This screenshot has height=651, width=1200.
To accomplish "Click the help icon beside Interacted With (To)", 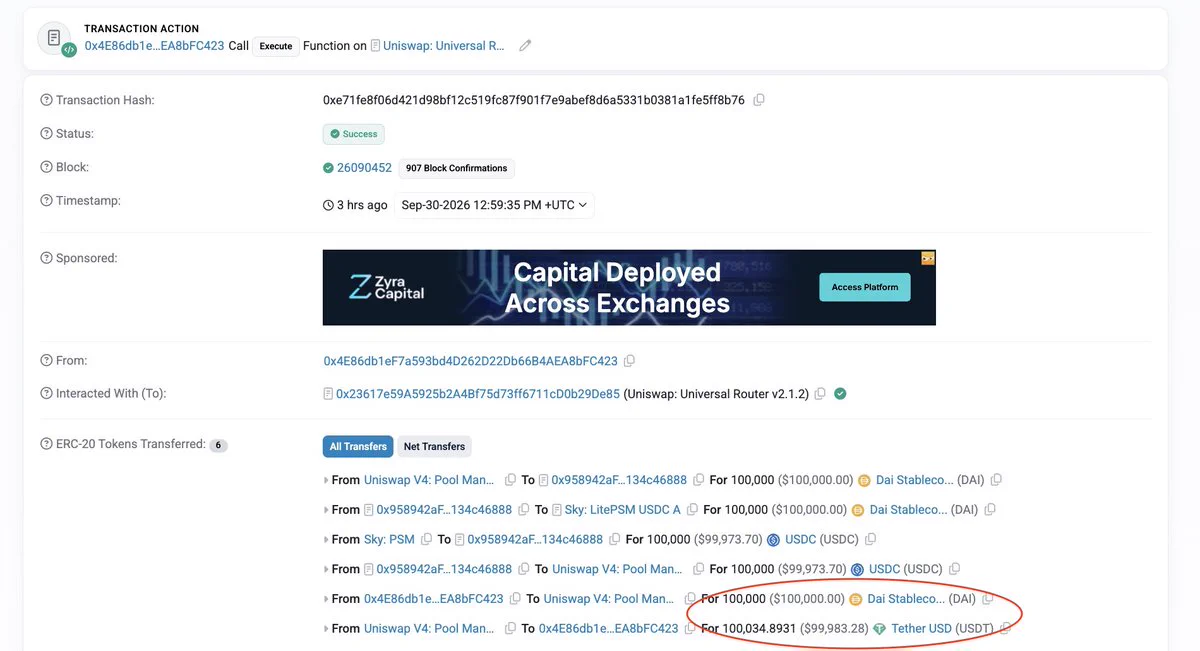I will tap(46, 394).
